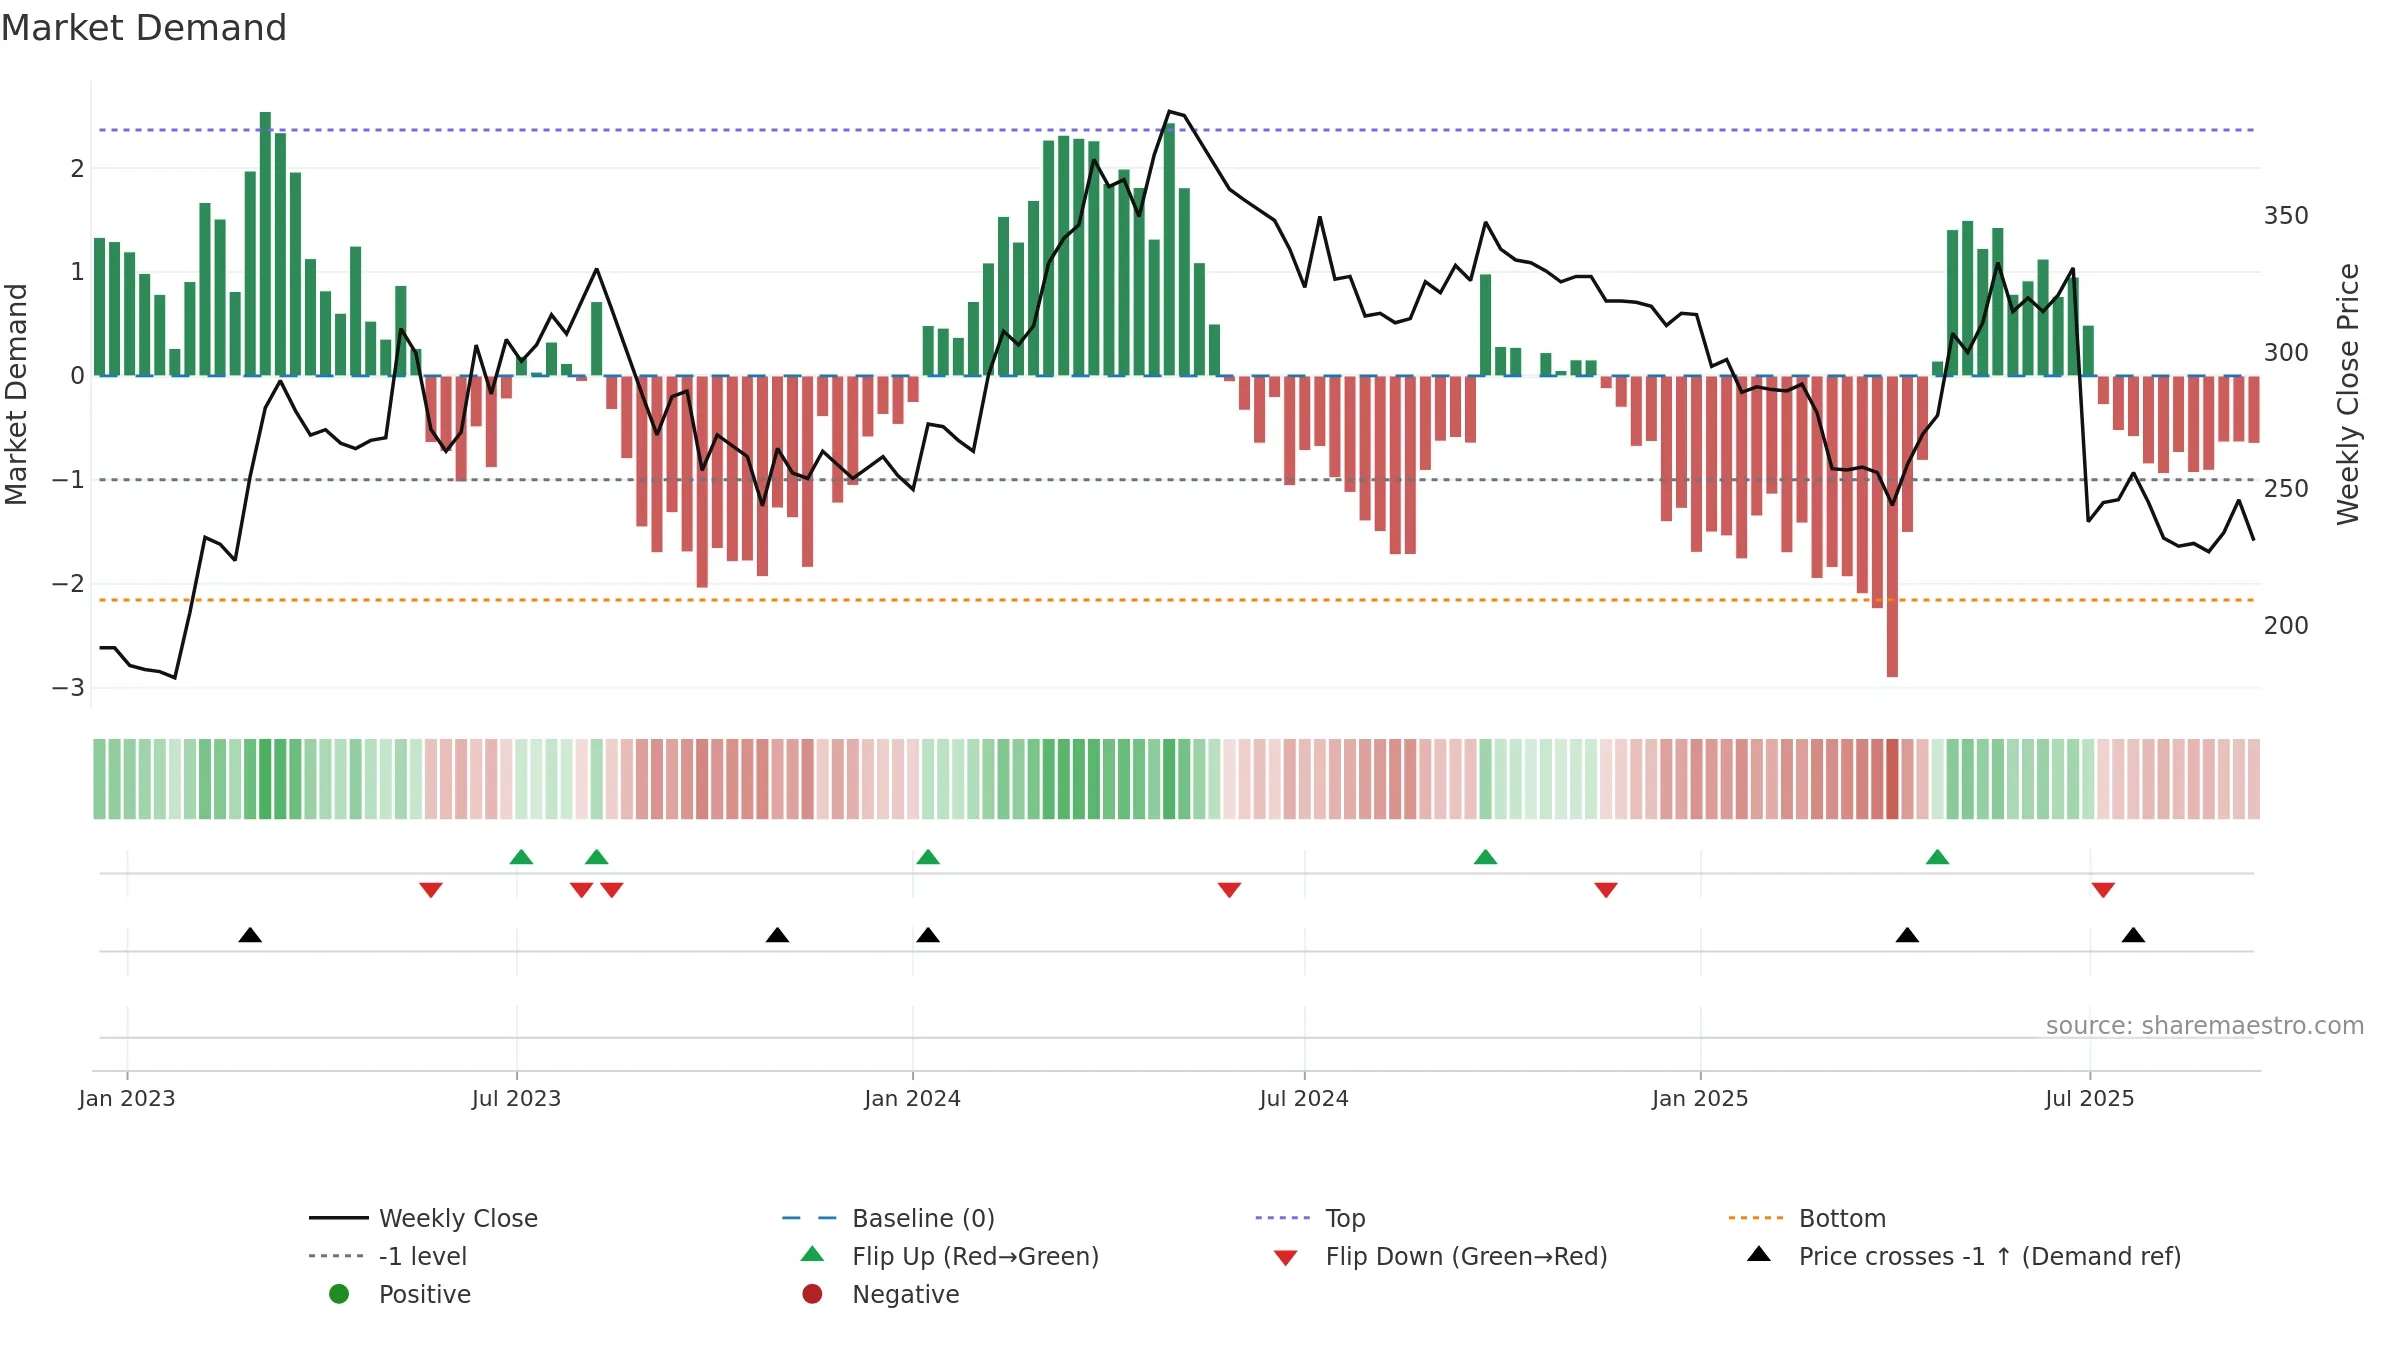Viewport: 2400px width, 1350px height.
Task: Click the green flip-up marker near Sep 2024
Action: (1485, 857)
